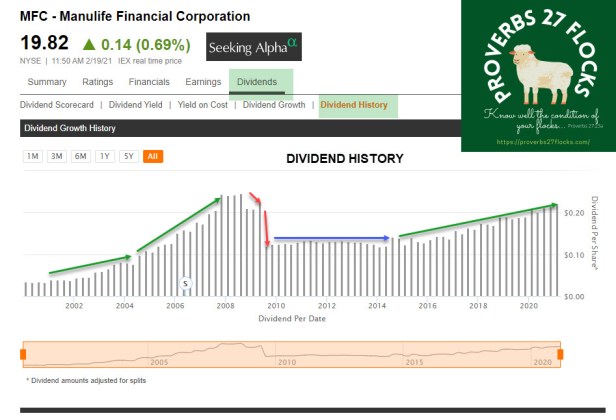Open the Financials tab

pyautogui.click(x=149, y=82)
